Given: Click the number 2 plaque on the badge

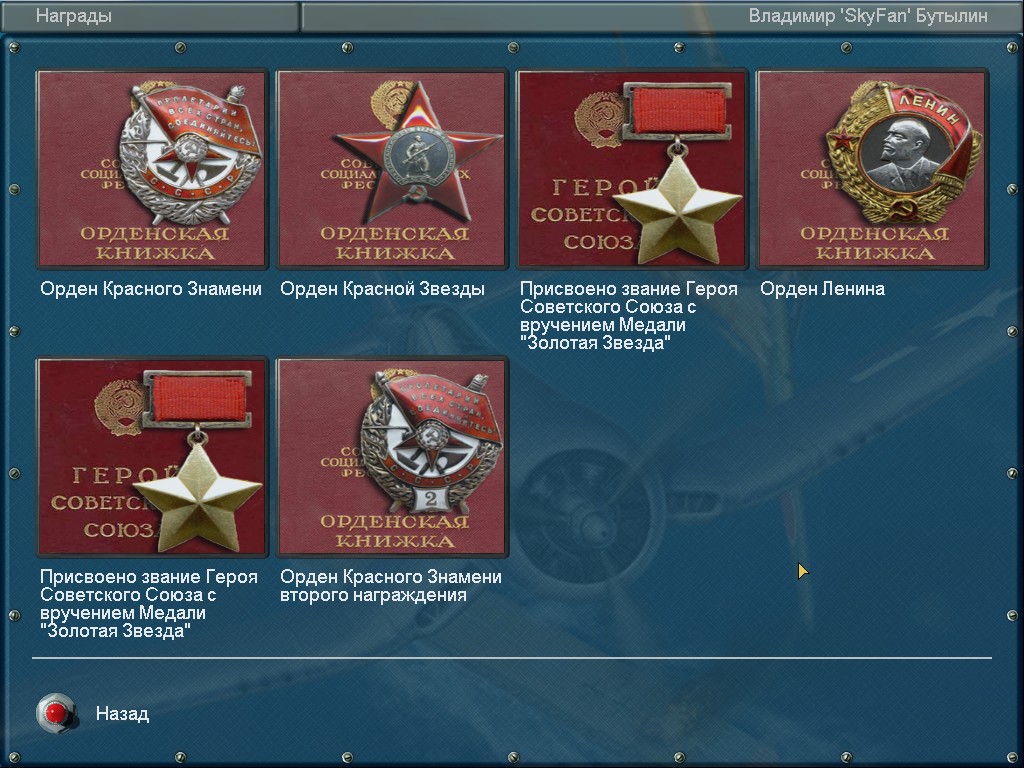Looking at the screenshot, I should coord(431,499).
